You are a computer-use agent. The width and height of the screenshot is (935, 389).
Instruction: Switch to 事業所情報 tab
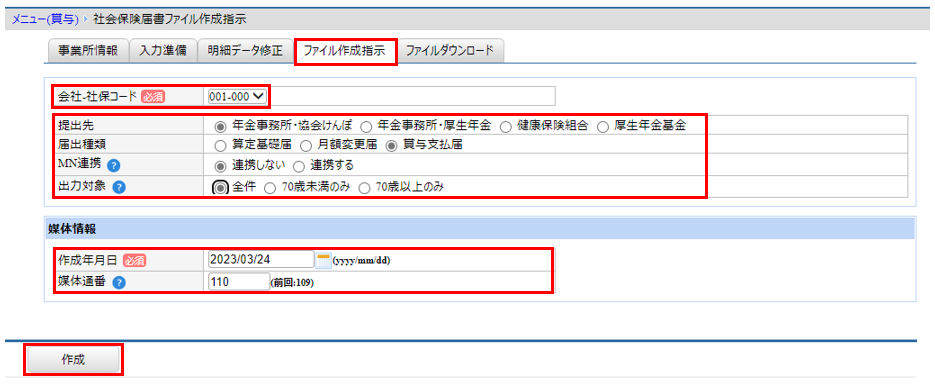point(87,51)
